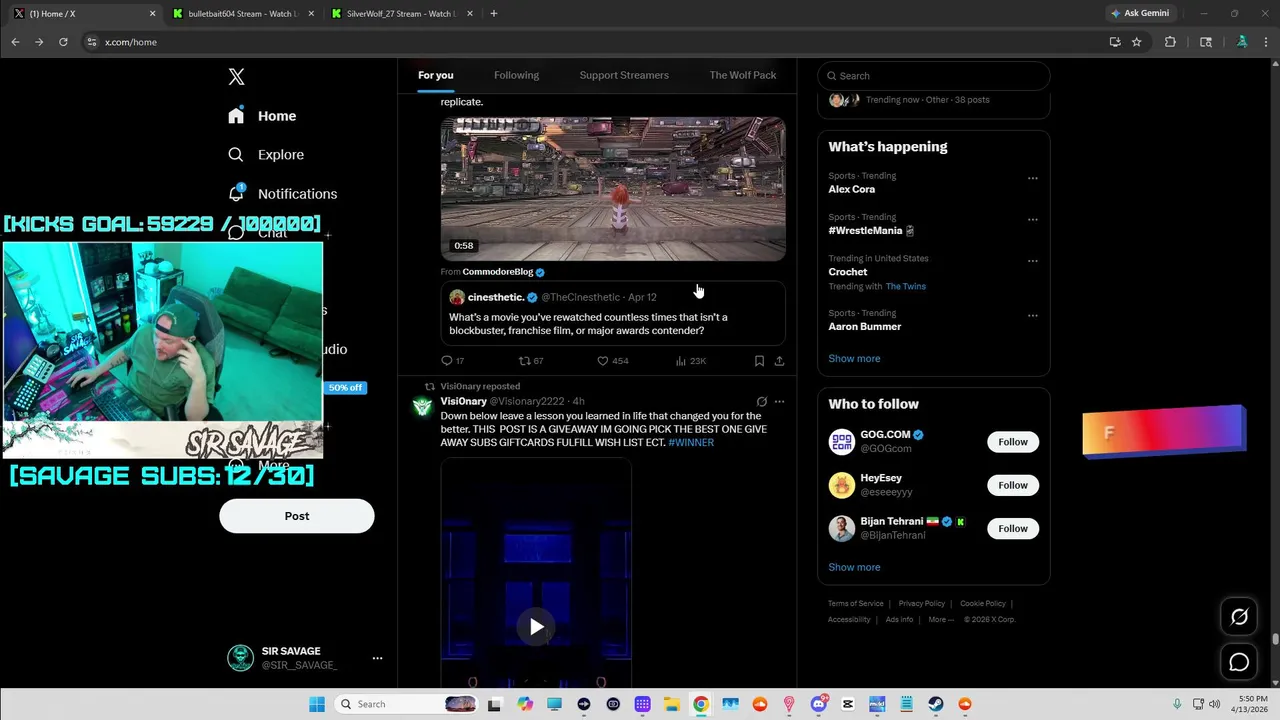Go back in browser history
The height and width of the screenshot is (720, 1280).
15,42
